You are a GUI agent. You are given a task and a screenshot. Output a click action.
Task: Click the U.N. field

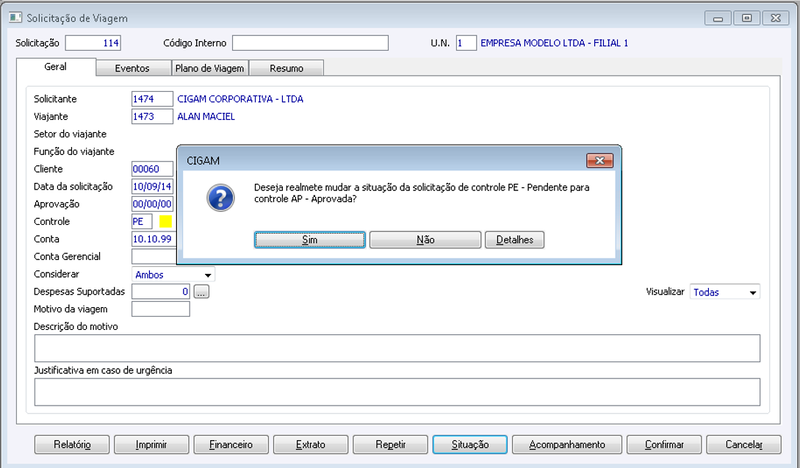coord(466,43)
